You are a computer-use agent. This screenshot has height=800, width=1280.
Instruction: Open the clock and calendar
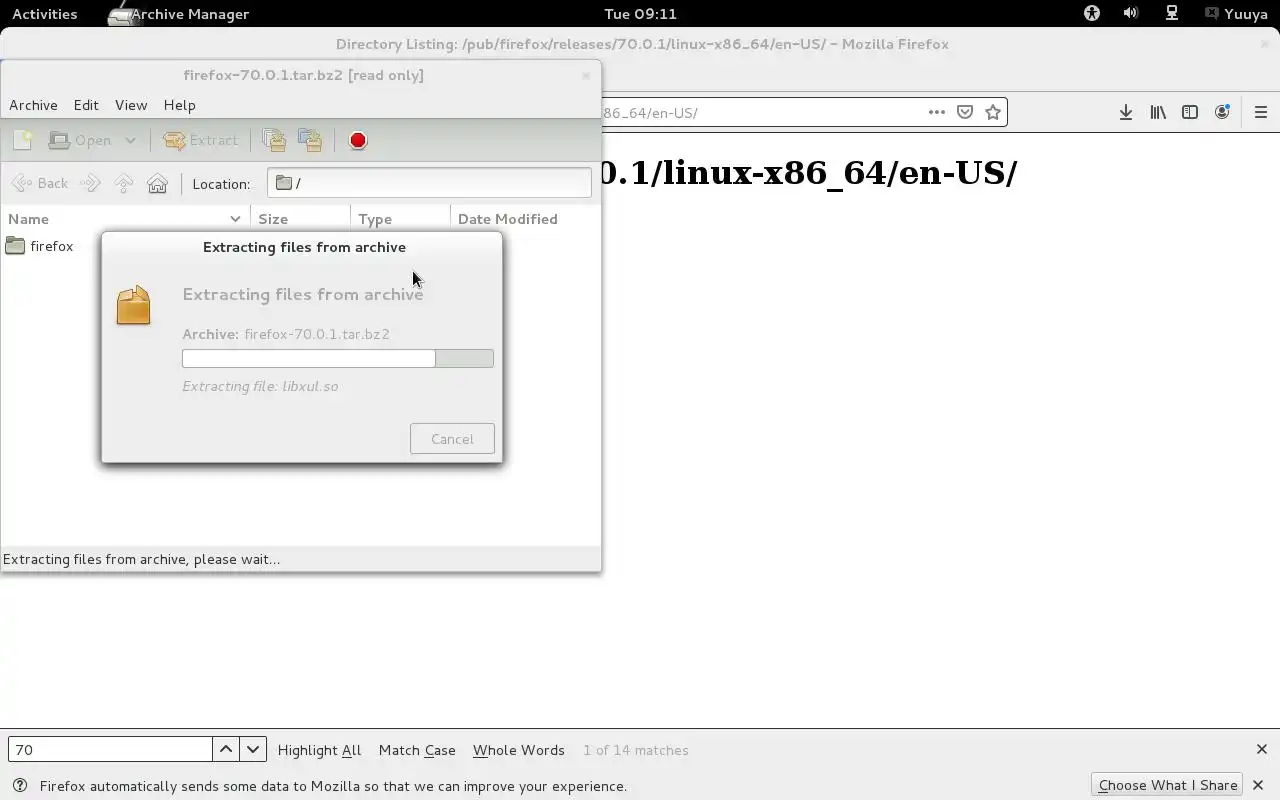[x=640, y=14]
